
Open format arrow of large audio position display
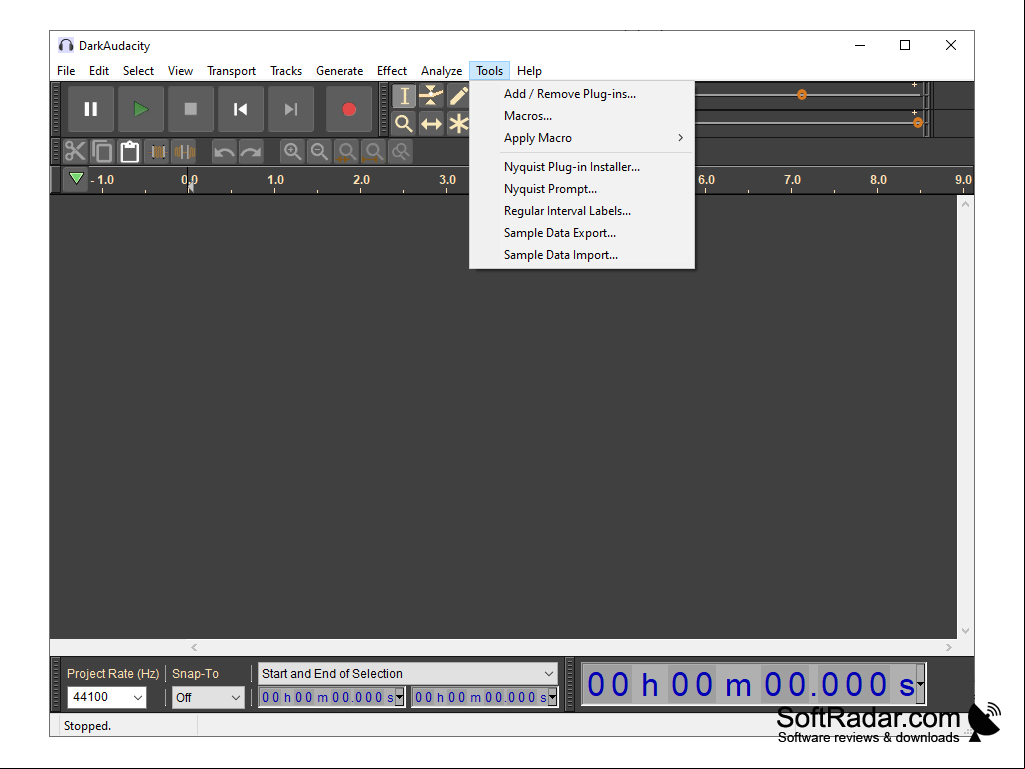920,684
